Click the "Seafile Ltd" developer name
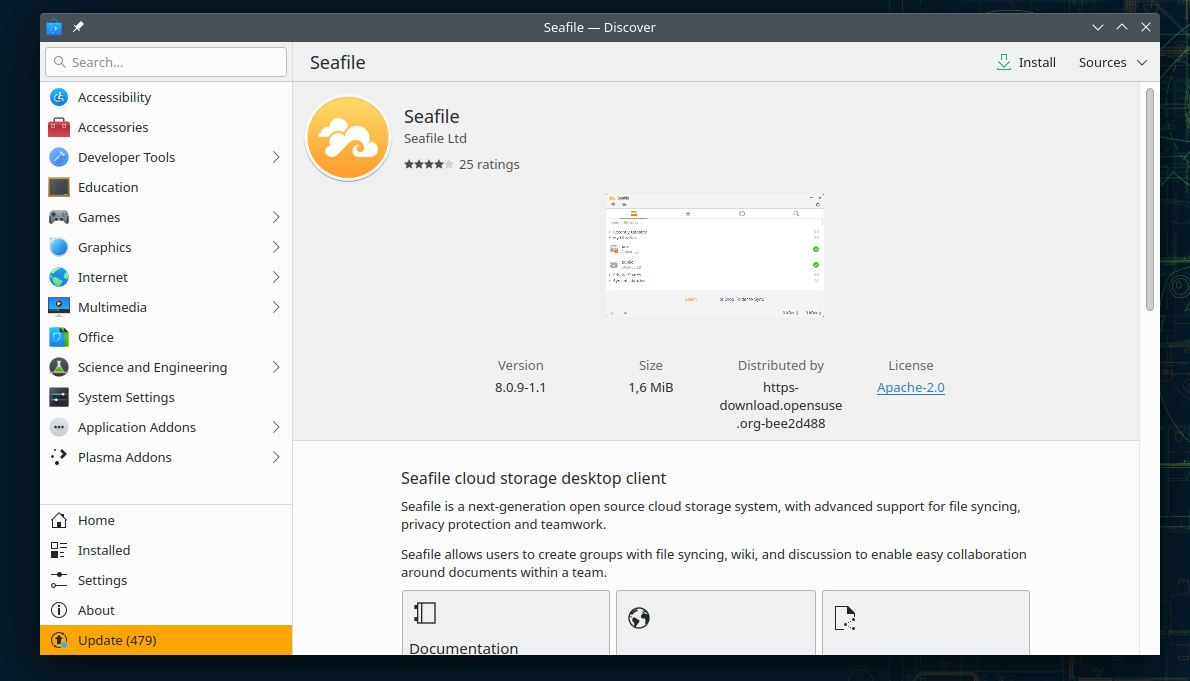 (x=436, y=138)
